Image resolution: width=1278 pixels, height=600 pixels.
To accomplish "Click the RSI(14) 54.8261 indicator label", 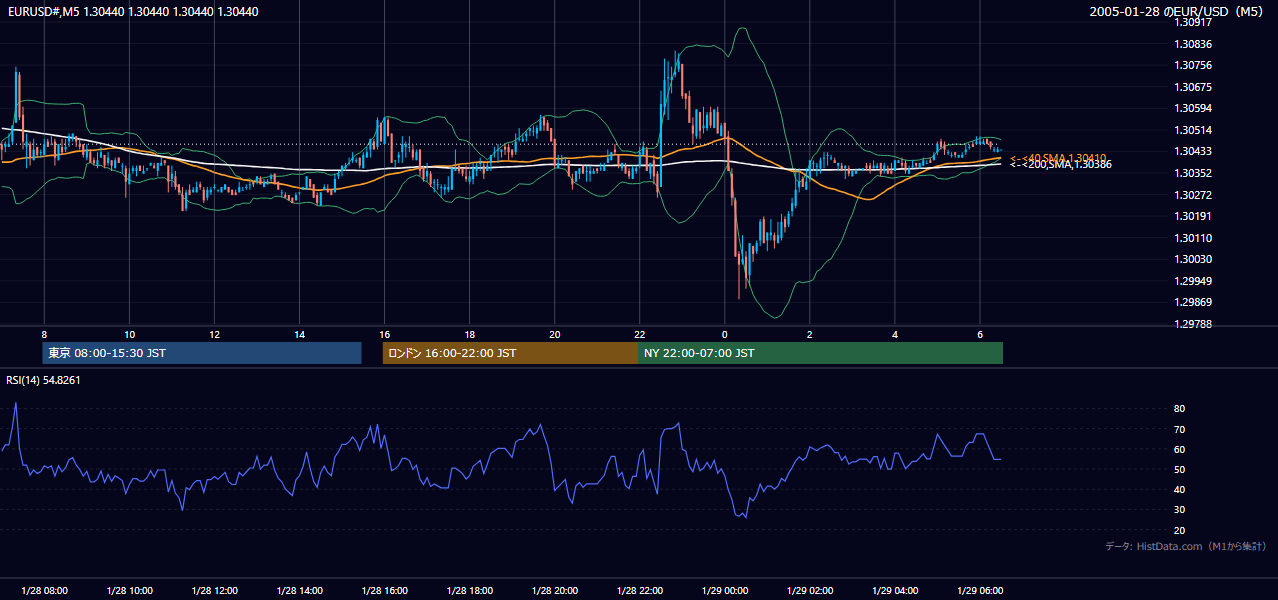I will [43, 380].
